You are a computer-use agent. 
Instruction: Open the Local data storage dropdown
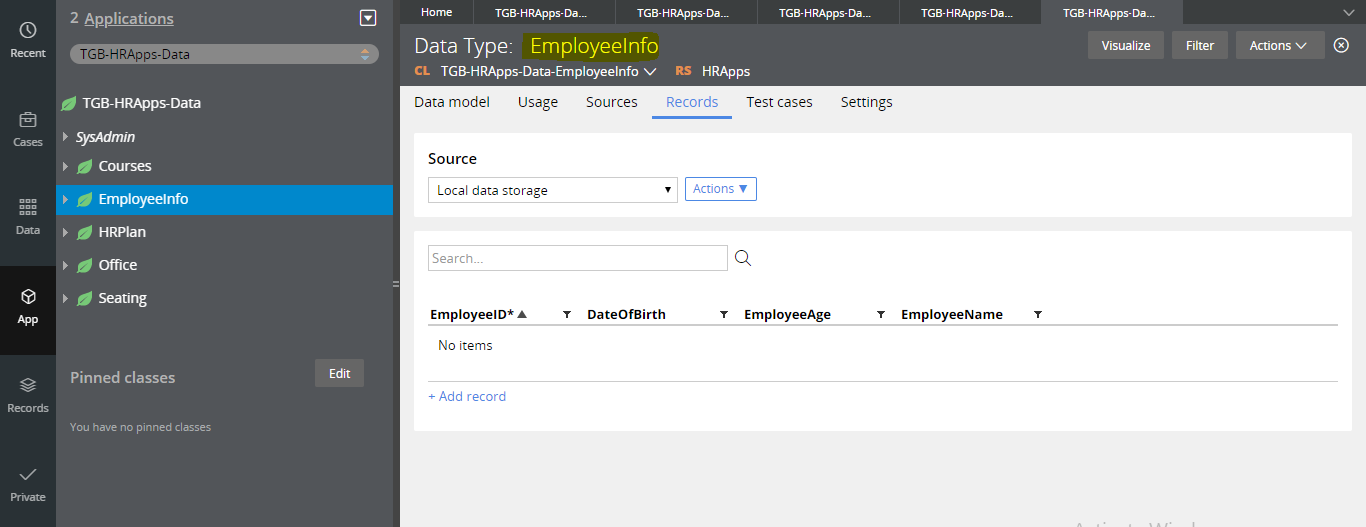coord(552,190)
